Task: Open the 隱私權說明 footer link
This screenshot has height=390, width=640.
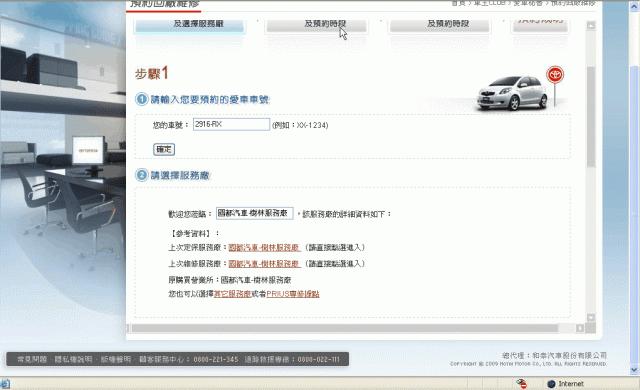Action: (x=73, y=359)
